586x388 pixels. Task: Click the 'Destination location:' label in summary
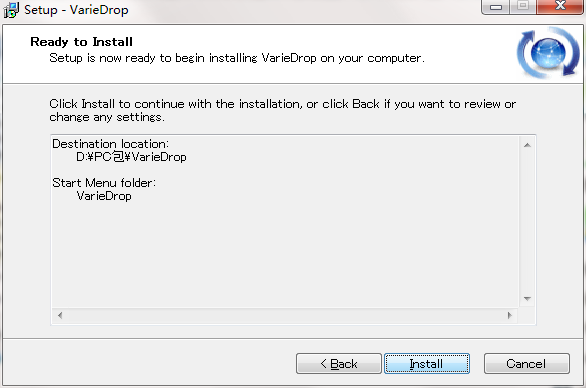point(111,144)
